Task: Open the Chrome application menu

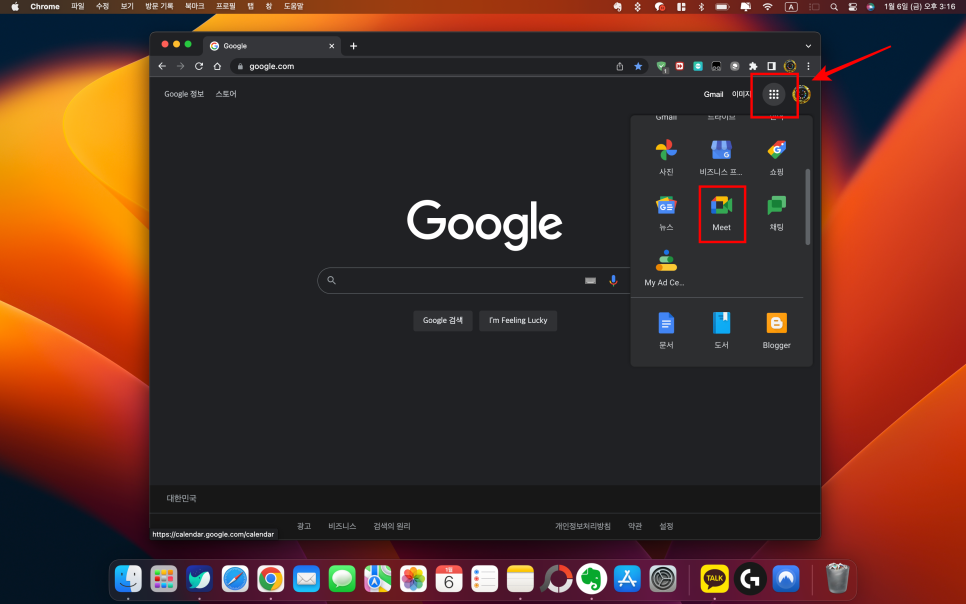Action: coord(45,6)
